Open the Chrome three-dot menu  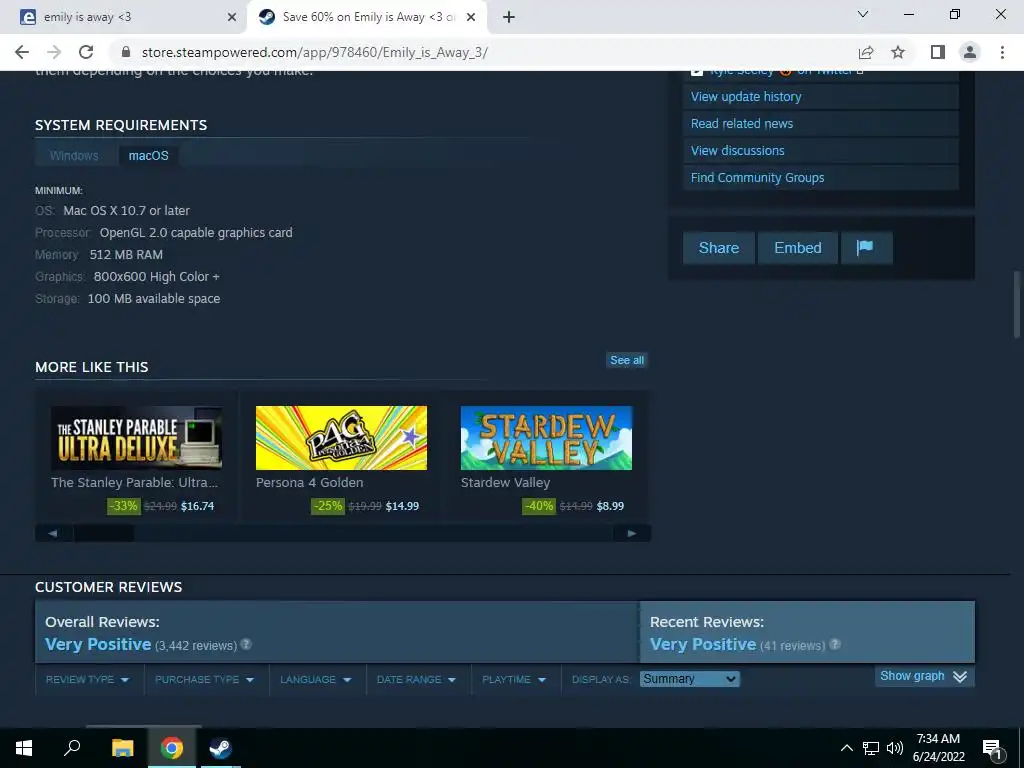(x=1002, y=52)
